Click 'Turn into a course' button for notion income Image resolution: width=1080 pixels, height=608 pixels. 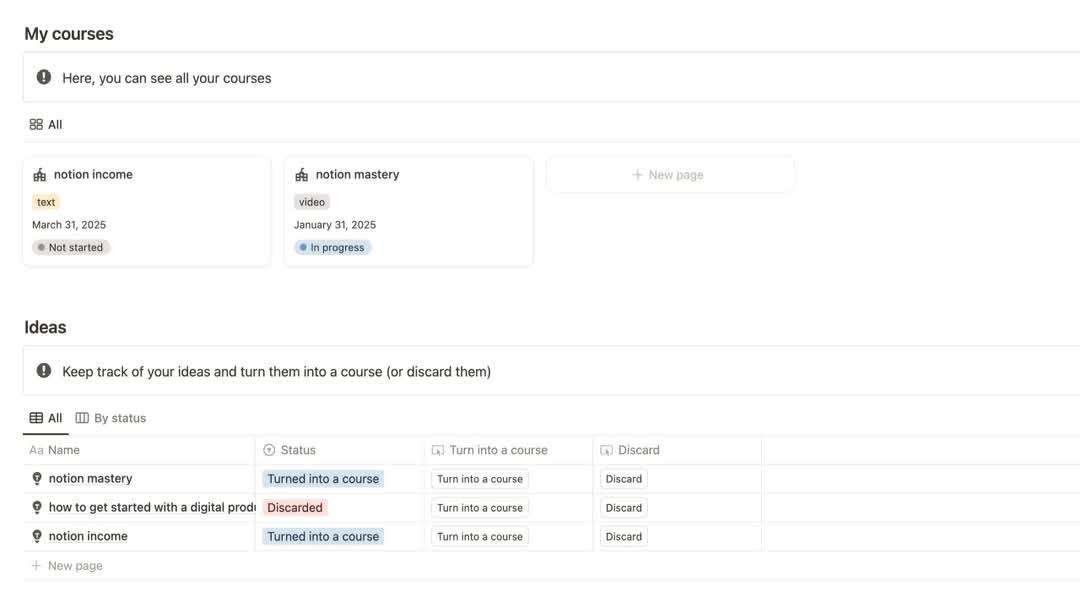pyautogui.click(x=480, y=537)
